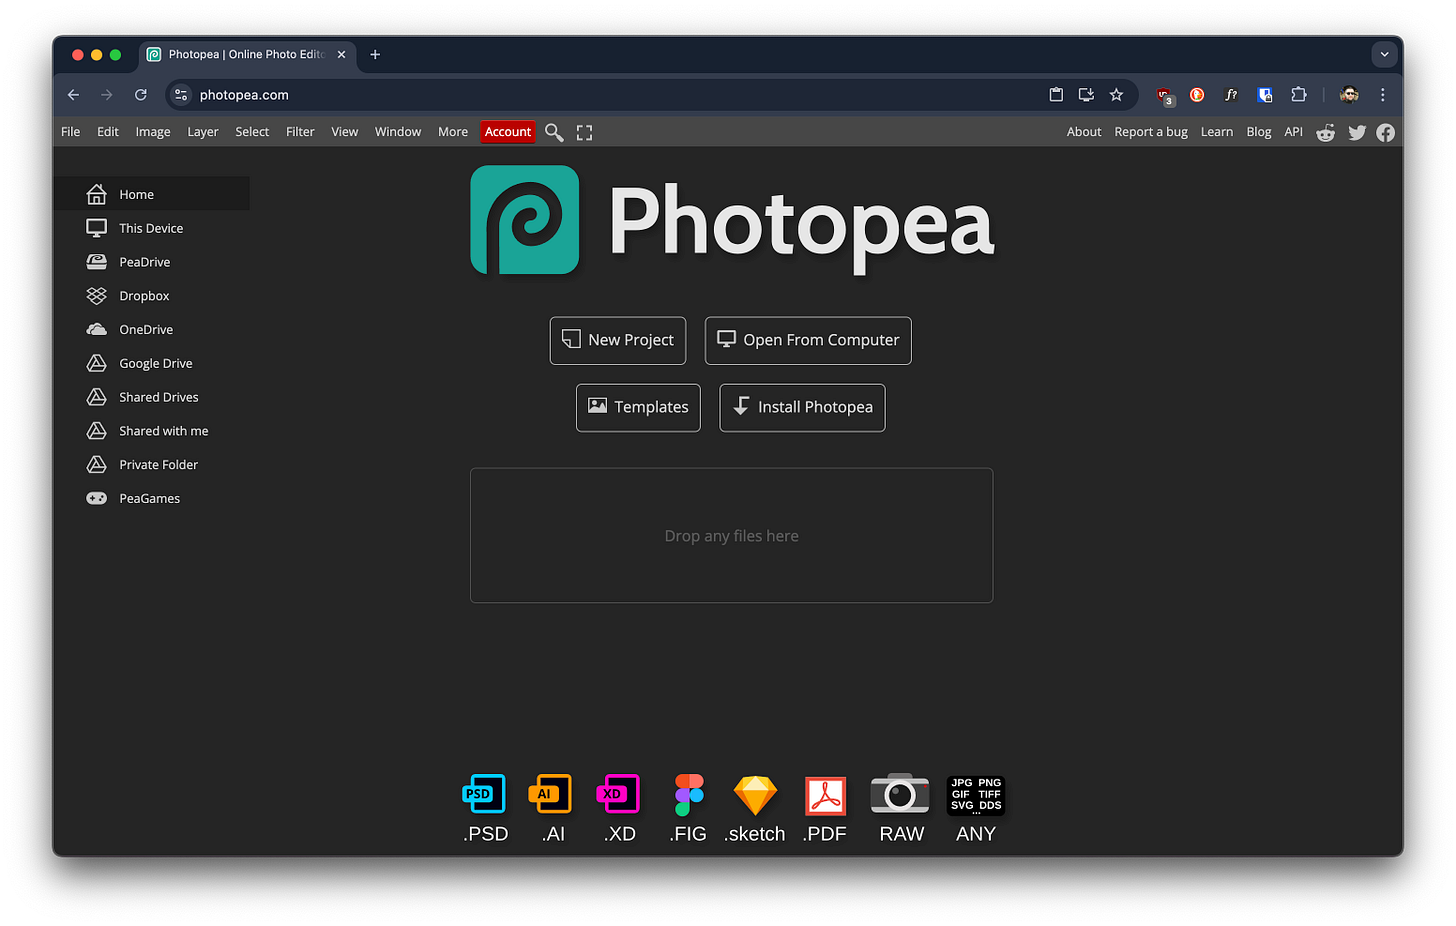Select the Photopea browser tab
Viewport: 1456px width, 926px height.
[246, 54]
